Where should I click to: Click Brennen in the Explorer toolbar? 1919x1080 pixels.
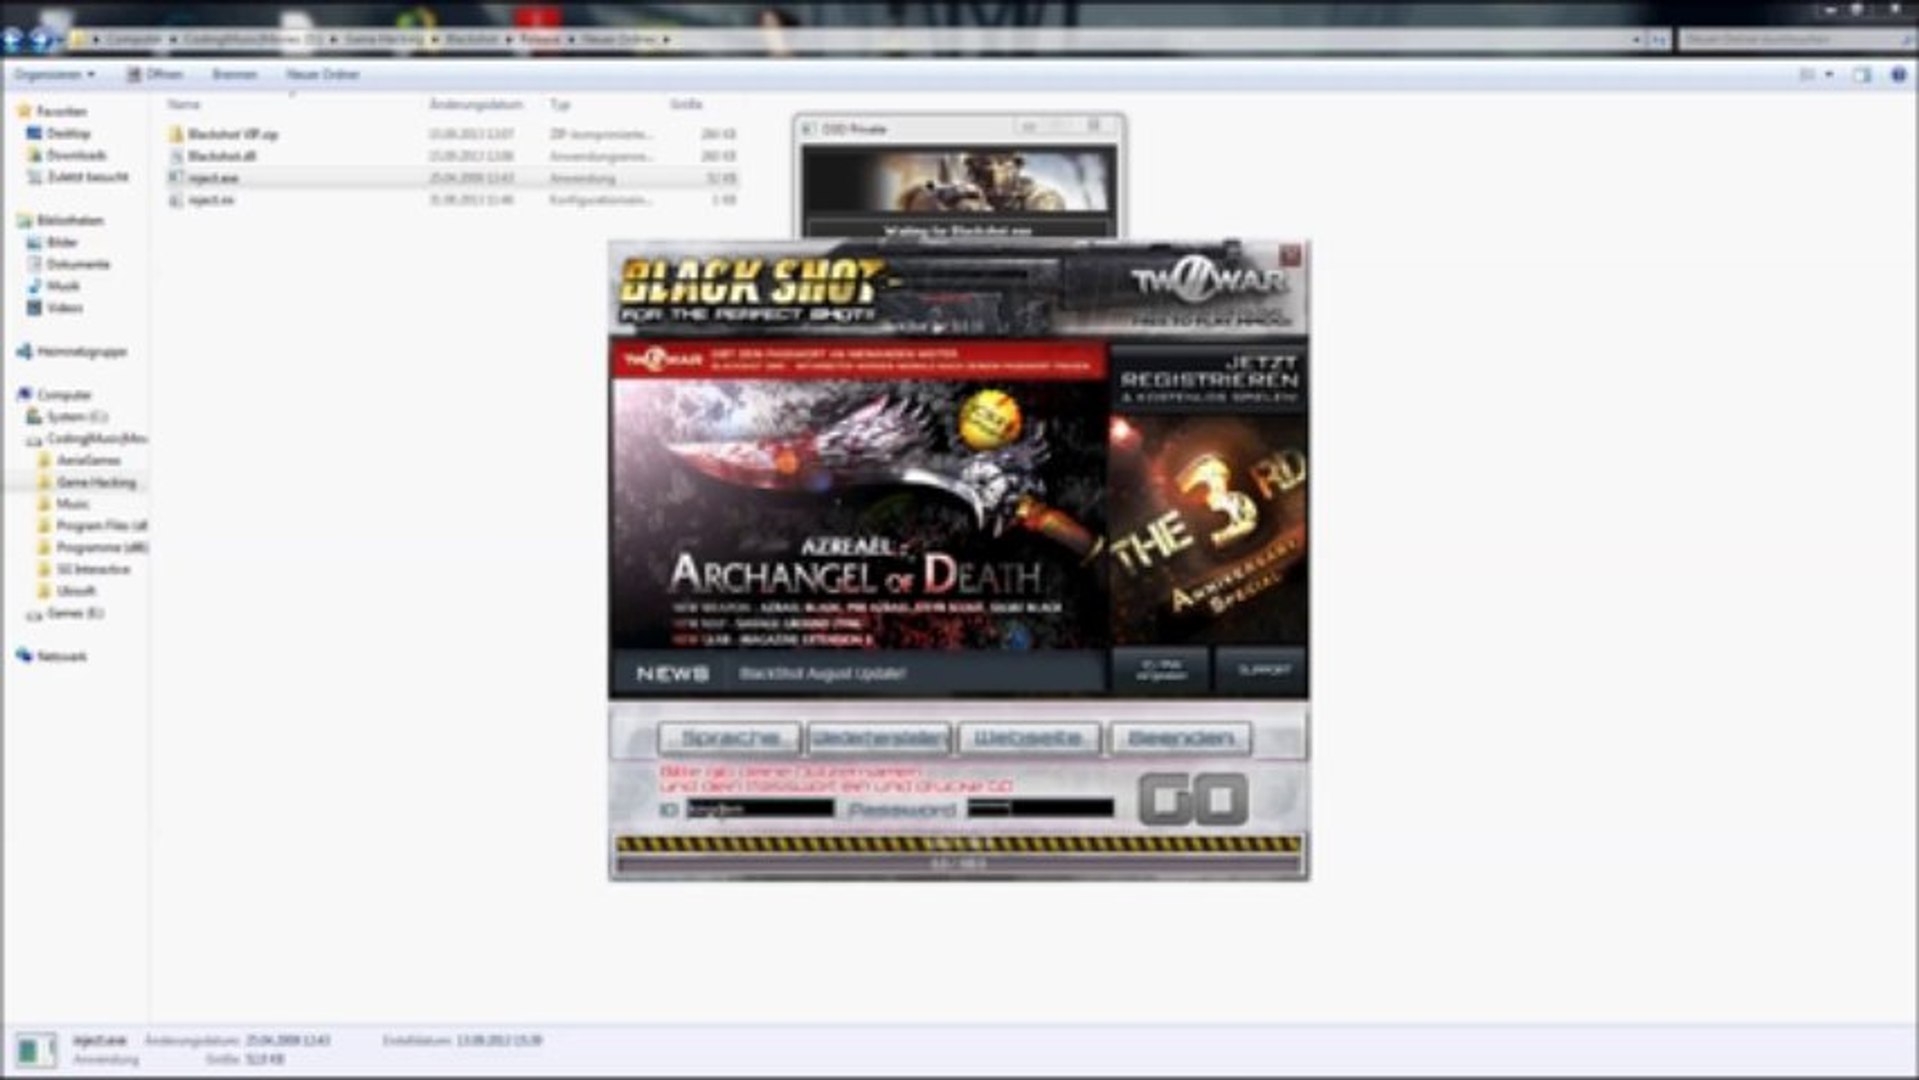pyautogui.click(x=236, y=73)
